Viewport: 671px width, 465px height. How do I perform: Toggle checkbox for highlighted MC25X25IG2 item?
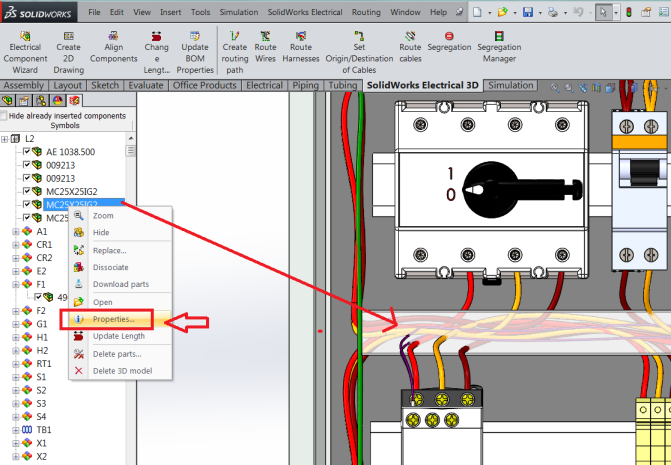27,204
